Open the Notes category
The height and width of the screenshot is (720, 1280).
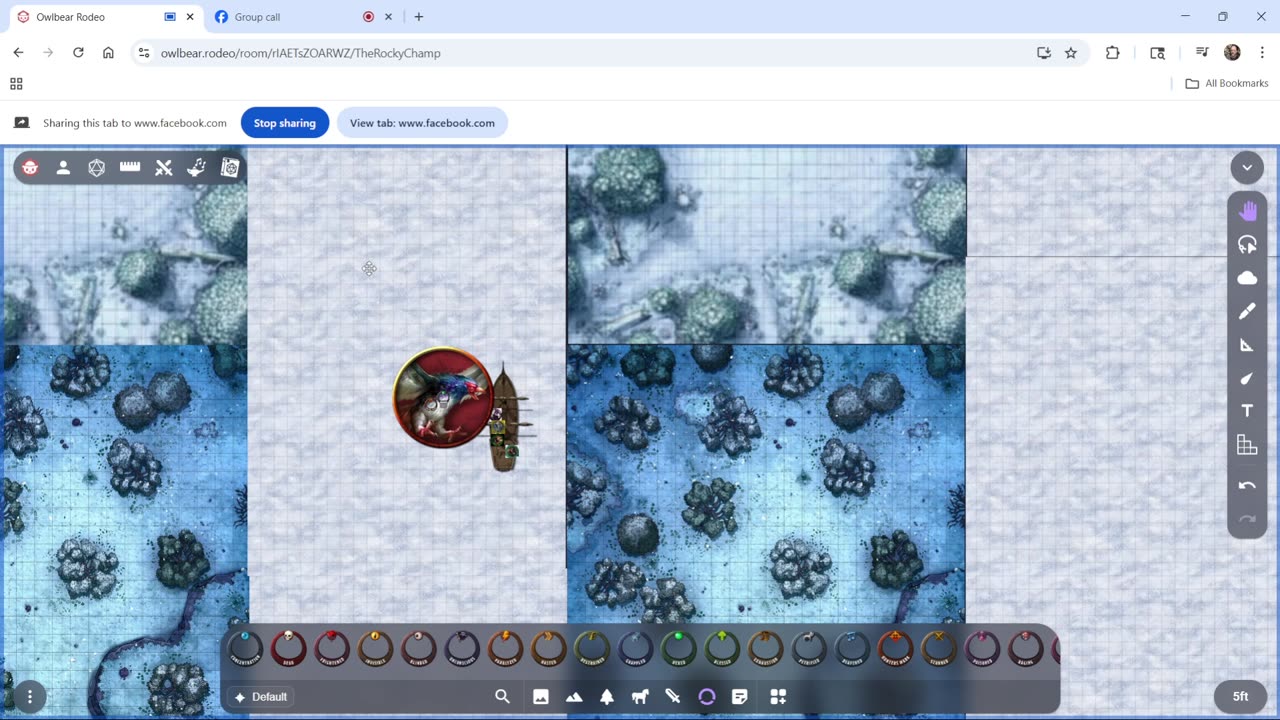[x=740, y=697]
